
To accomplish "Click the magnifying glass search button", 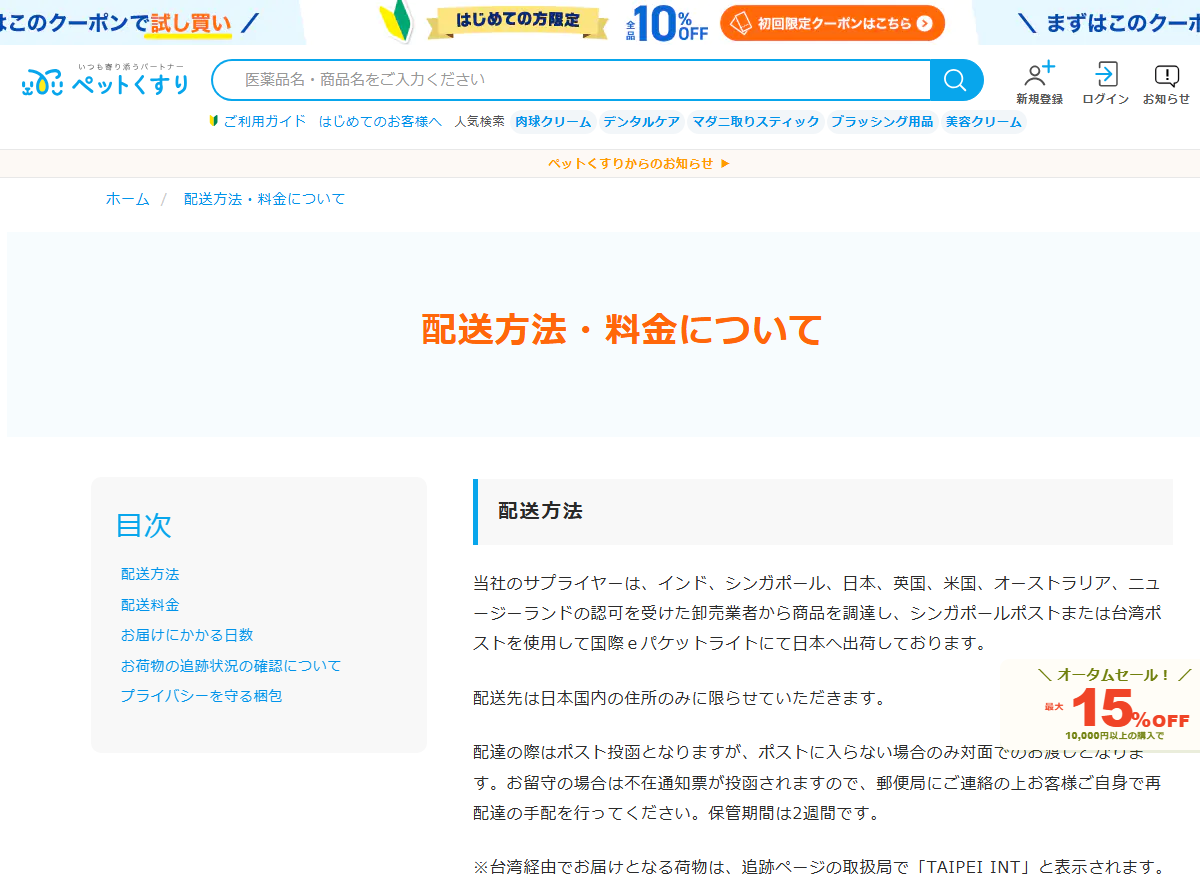I will point(956,80).
